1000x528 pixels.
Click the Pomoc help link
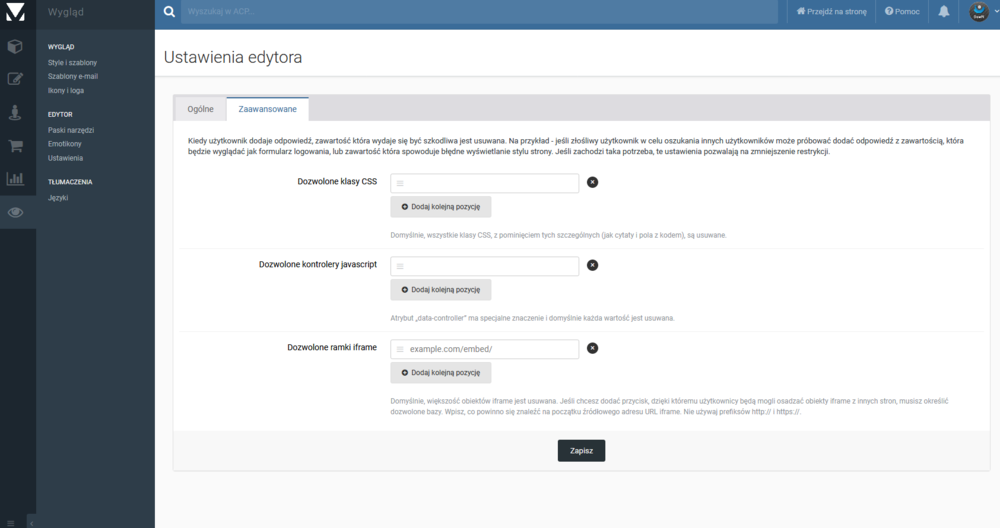(902, 12)
